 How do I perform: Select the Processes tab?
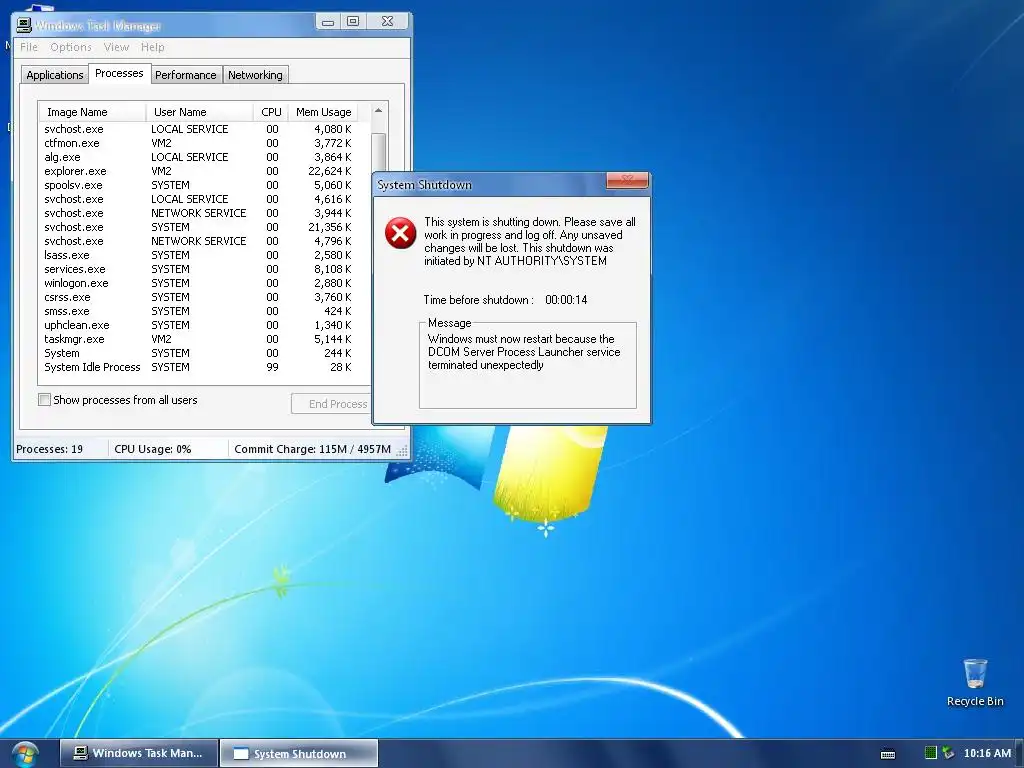coord(119,73)
